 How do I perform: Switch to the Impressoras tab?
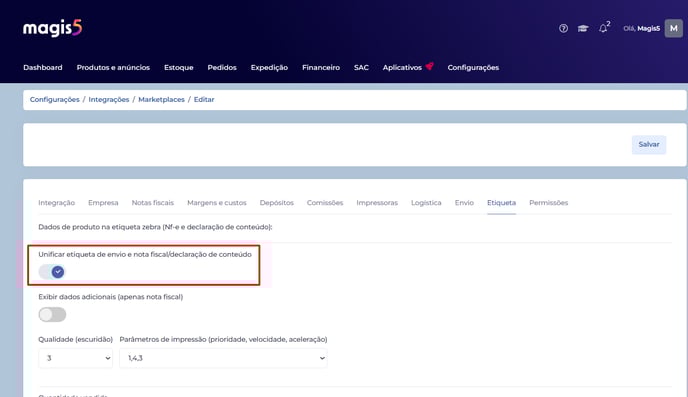click(x=377, y=203)
